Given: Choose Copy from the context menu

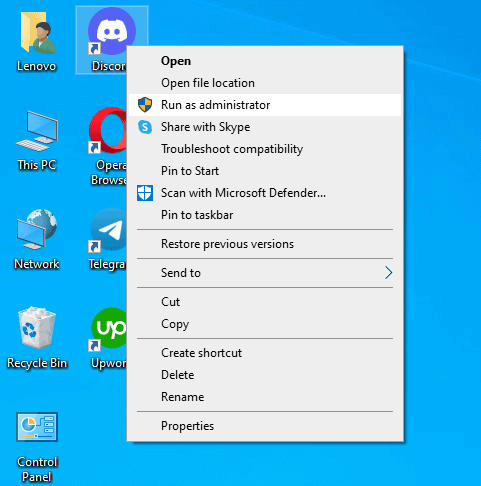Looking at the screenshot, I should [x=265, y=324].
